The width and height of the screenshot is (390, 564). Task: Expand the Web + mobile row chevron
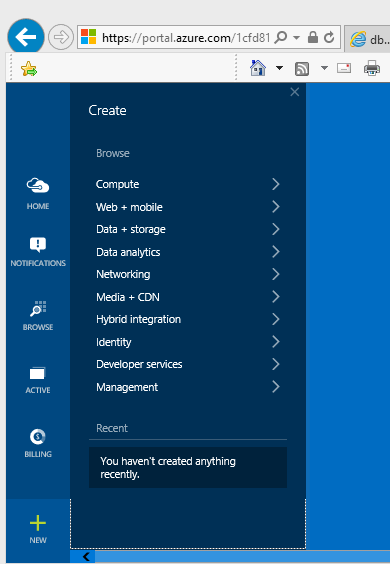point(276,206)
